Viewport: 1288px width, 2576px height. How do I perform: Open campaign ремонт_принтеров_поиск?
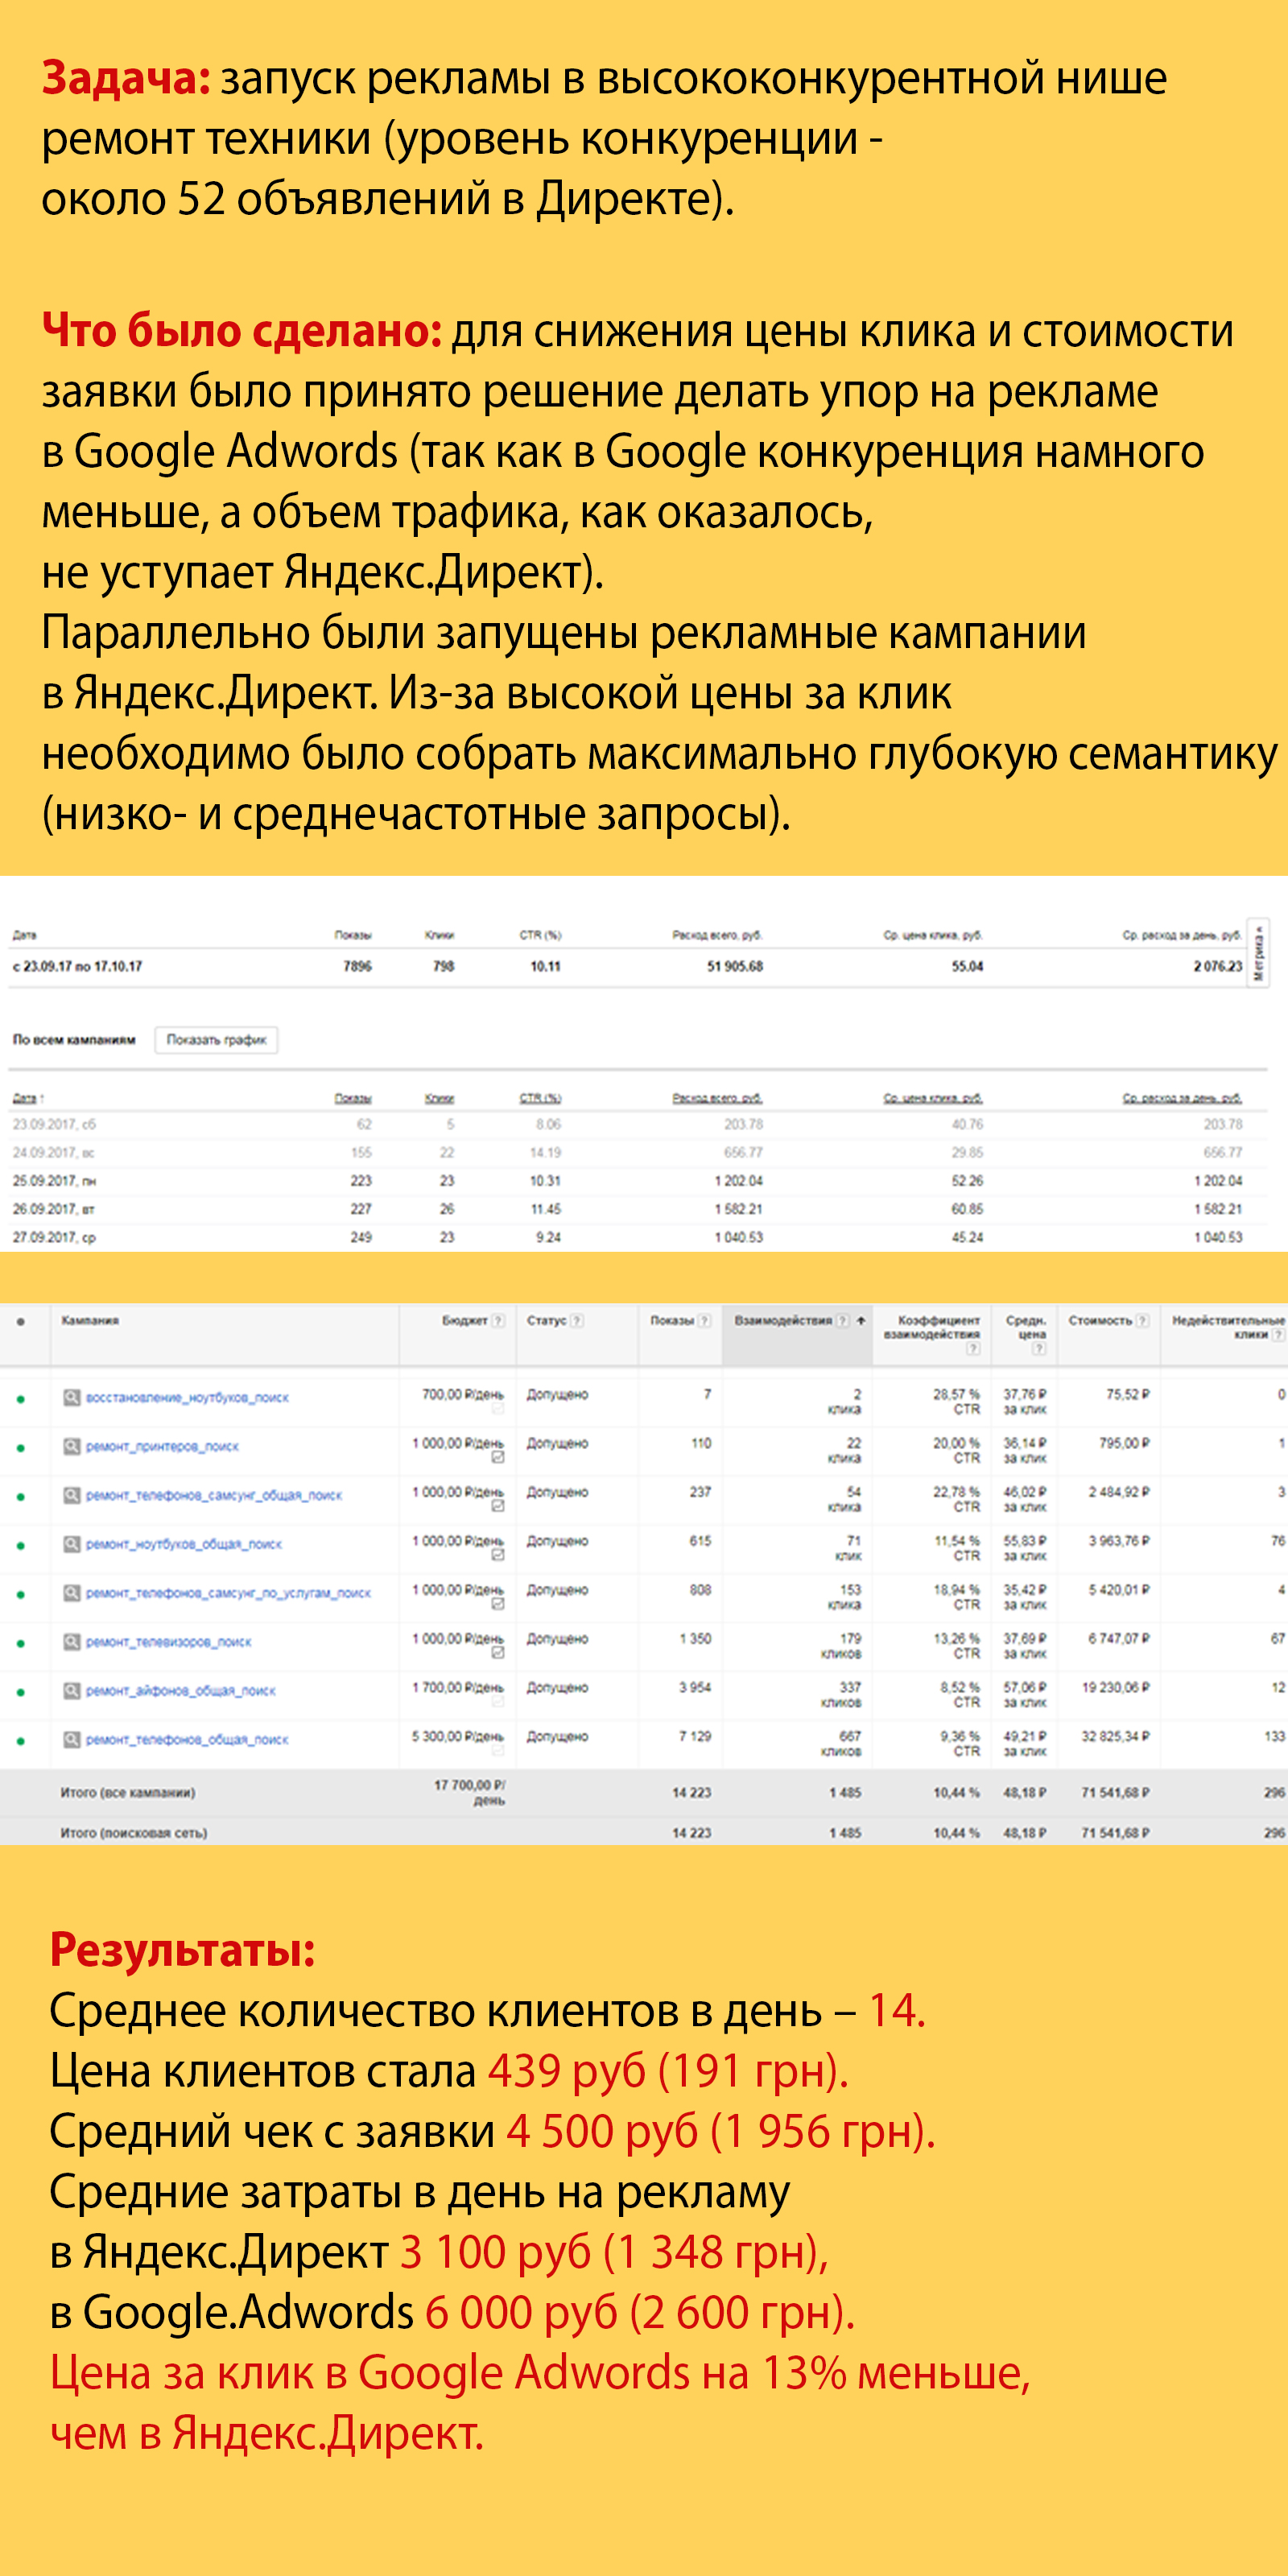[162, 1447]
